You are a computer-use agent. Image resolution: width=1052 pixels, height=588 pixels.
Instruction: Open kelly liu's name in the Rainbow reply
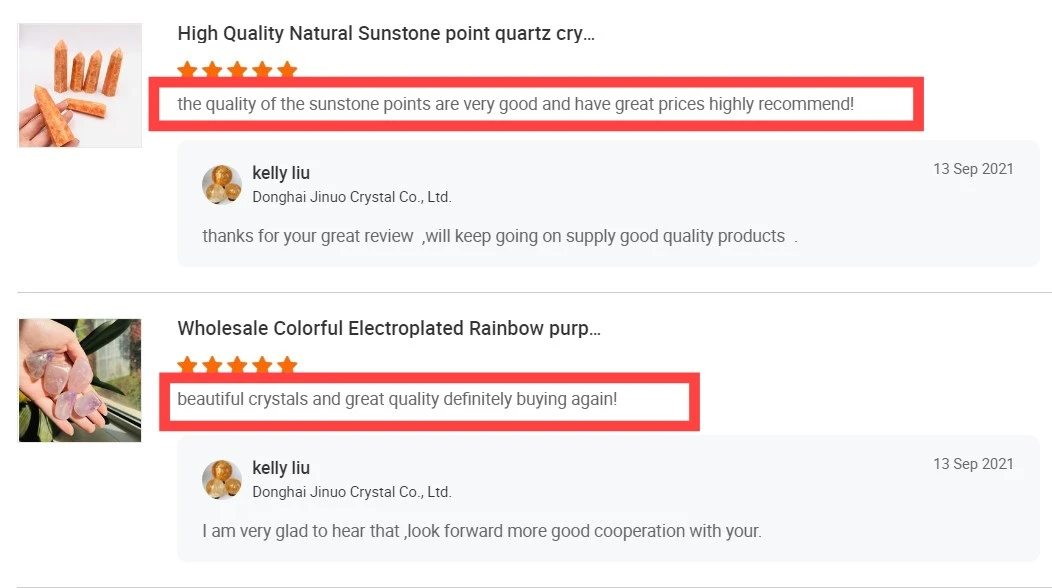click(281, 468)
